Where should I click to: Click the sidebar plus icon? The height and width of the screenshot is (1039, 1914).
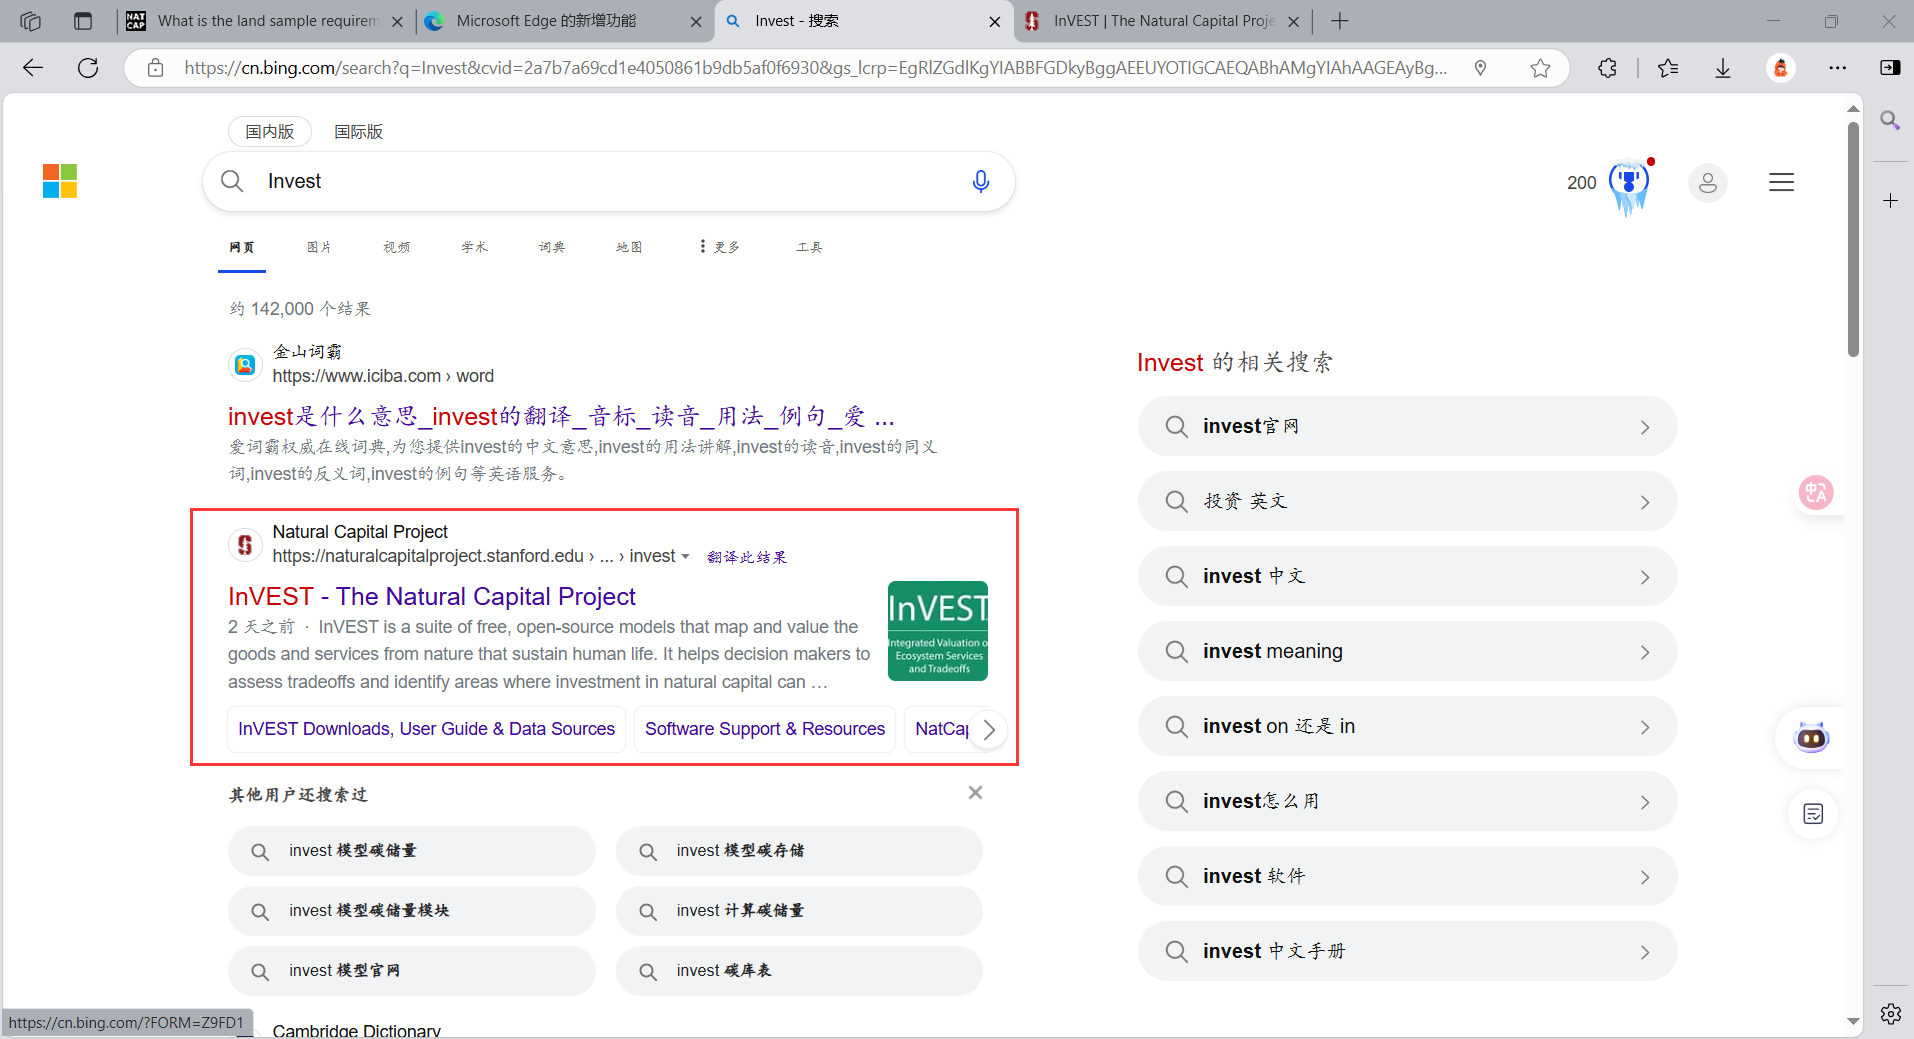[x=1890, y=201]
